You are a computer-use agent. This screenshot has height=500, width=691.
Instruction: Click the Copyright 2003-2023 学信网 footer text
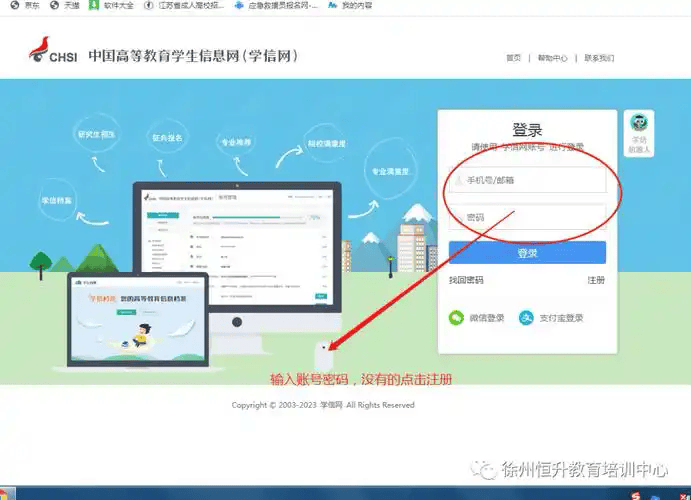click(x=323, y=405)
